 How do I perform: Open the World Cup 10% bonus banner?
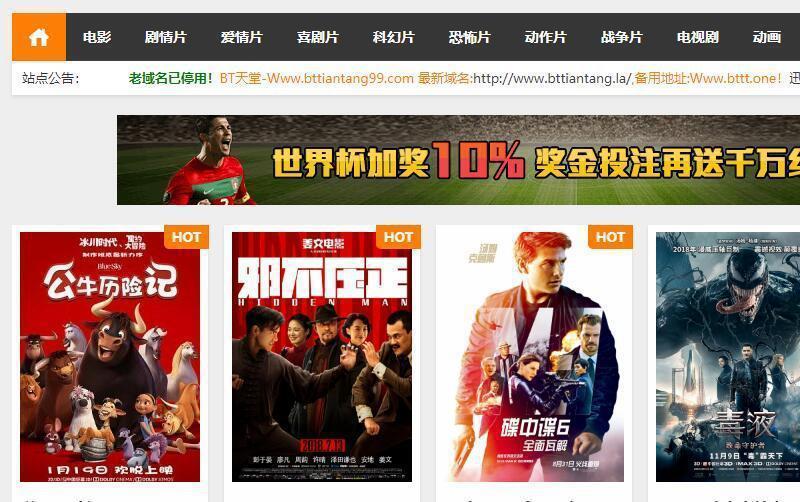point(458,160)
